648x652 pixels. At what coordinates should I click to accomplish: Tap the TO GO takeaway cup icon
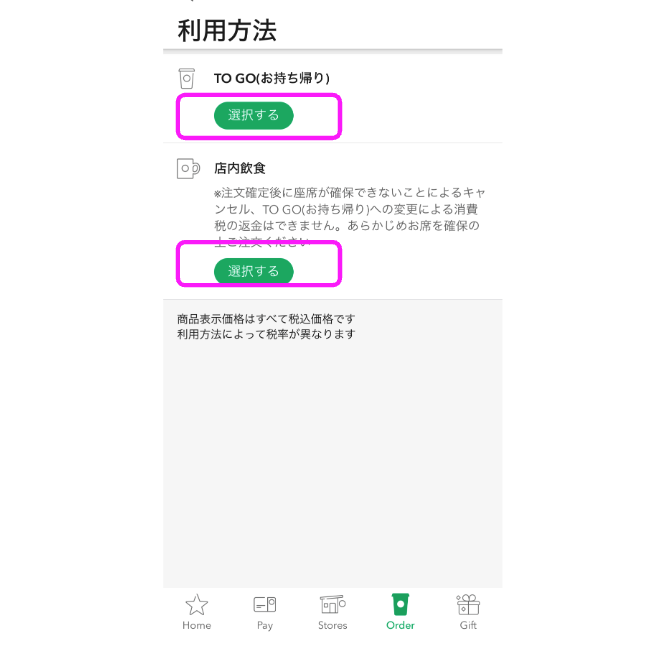tap(186, 79)
